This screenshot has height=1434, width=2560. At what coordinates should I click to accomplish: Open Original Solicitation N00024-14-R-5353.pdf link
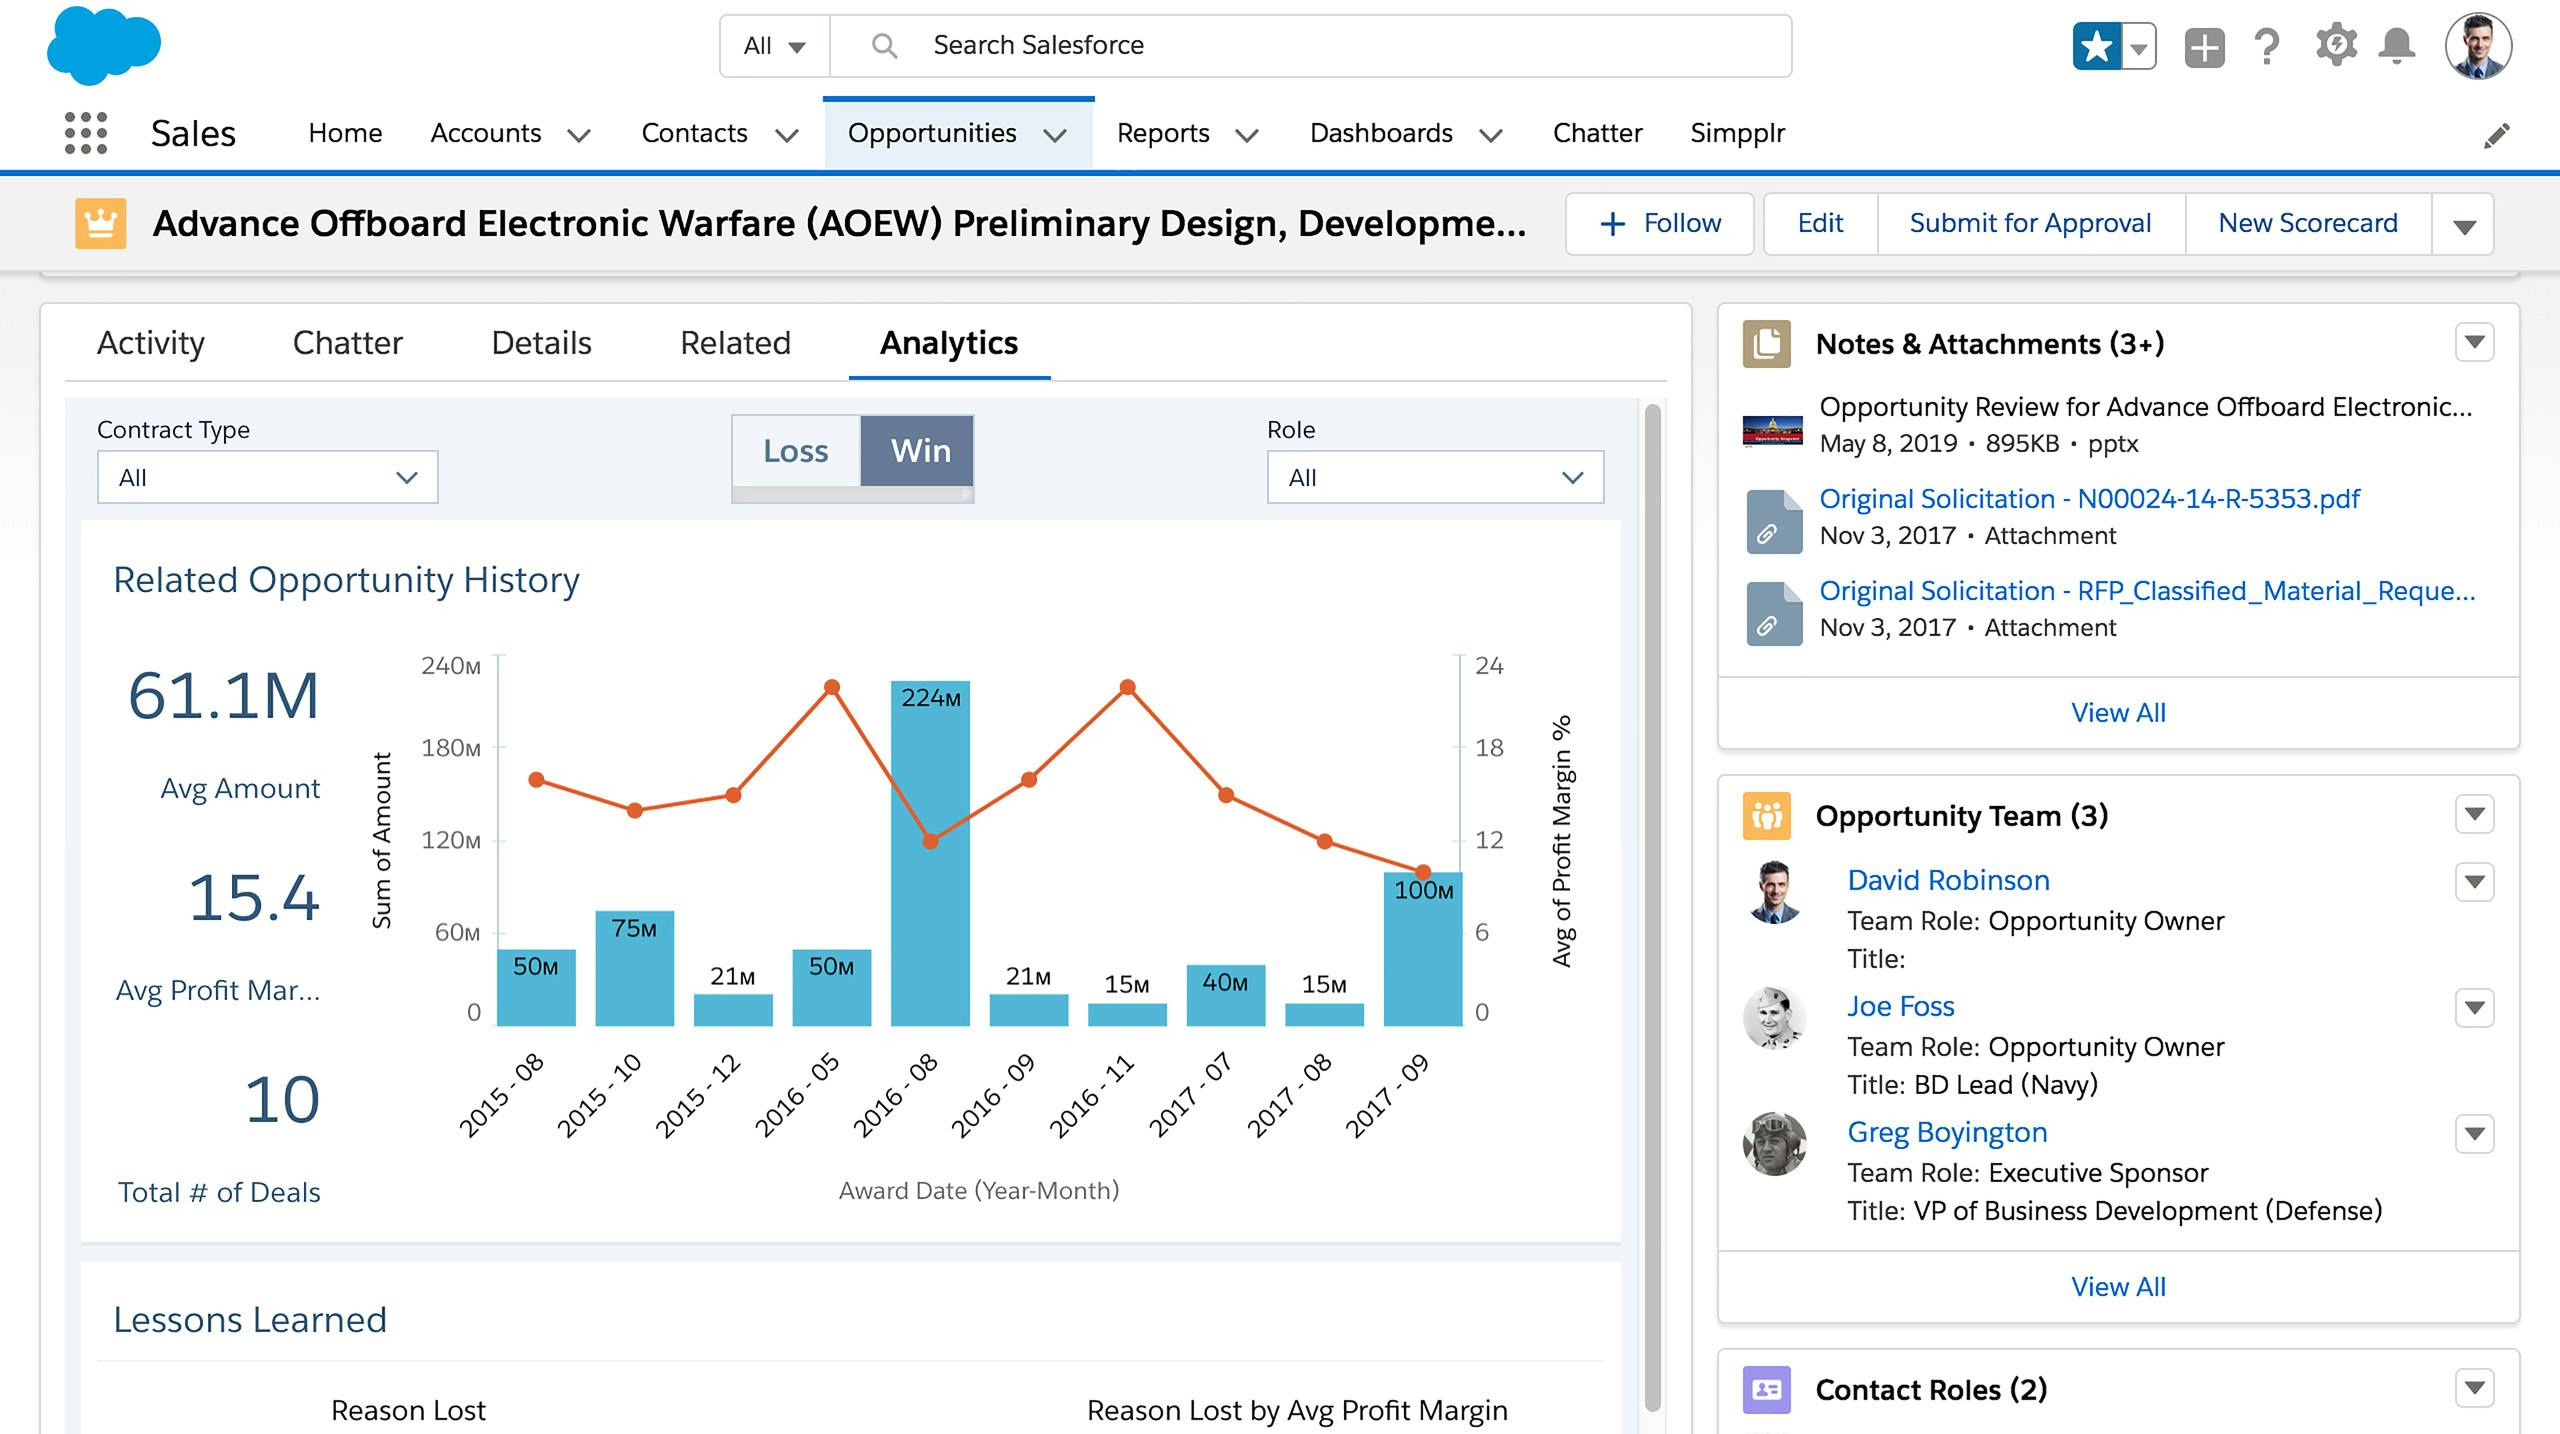2089,499
